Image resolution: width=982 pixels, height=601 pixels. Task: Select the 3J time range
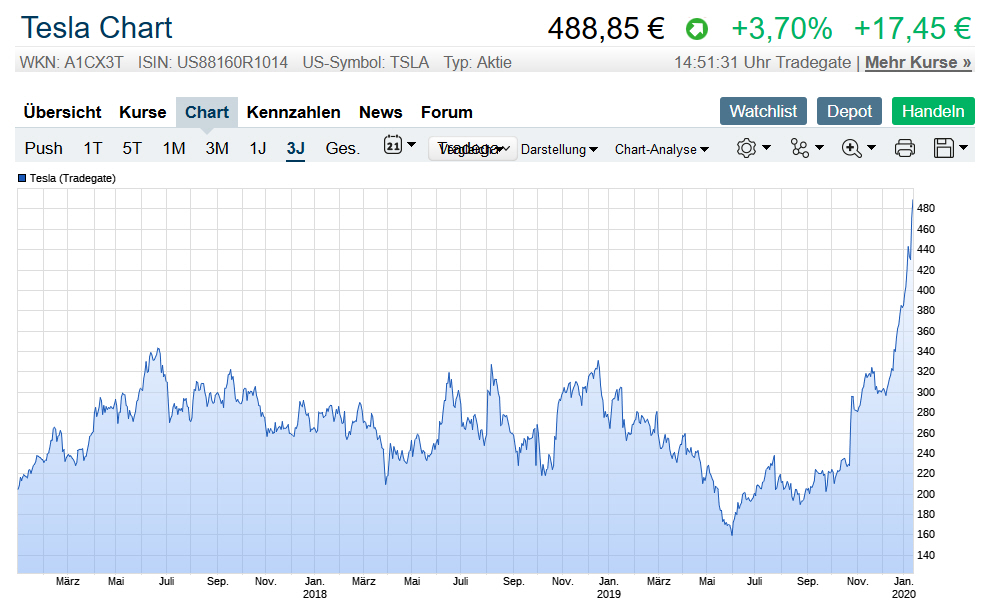(296, 148)
